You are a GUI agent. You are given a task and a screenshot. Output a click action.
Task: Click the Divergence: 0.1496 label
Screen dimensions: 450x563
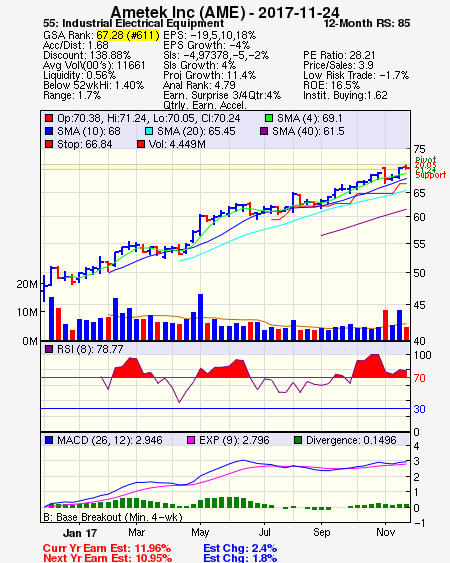(351, 440)
